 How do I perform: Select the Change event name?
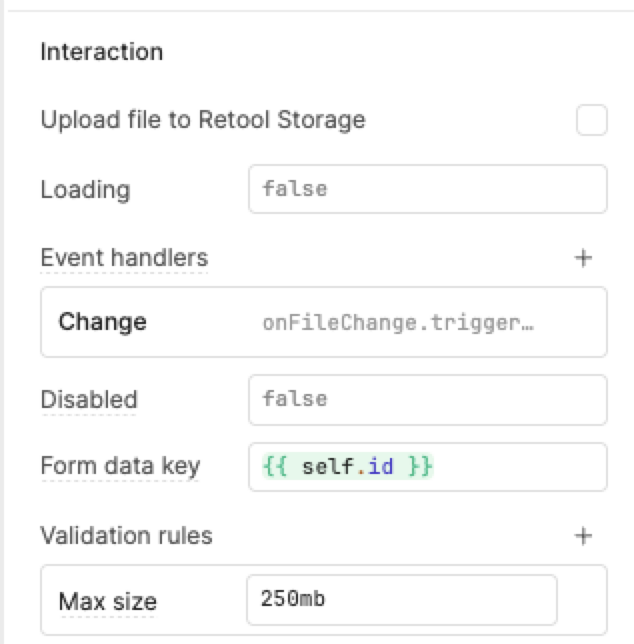coord(102,322)
